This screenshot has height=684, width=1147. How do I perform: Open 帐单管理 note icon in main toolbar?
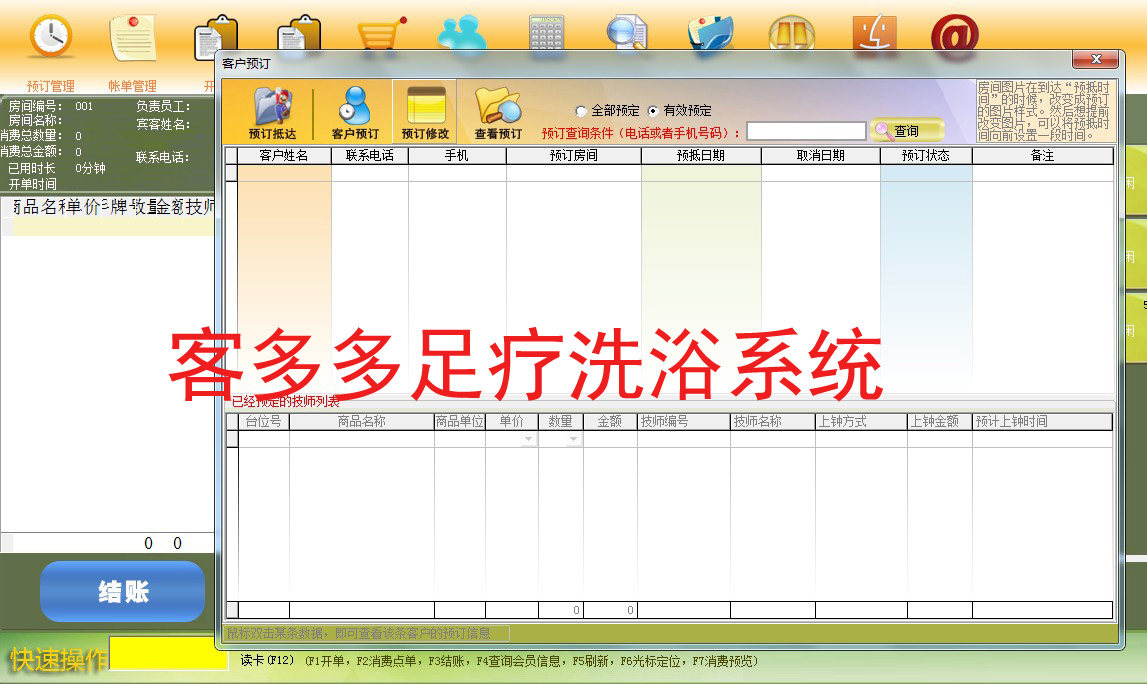[x=132, y=37]
